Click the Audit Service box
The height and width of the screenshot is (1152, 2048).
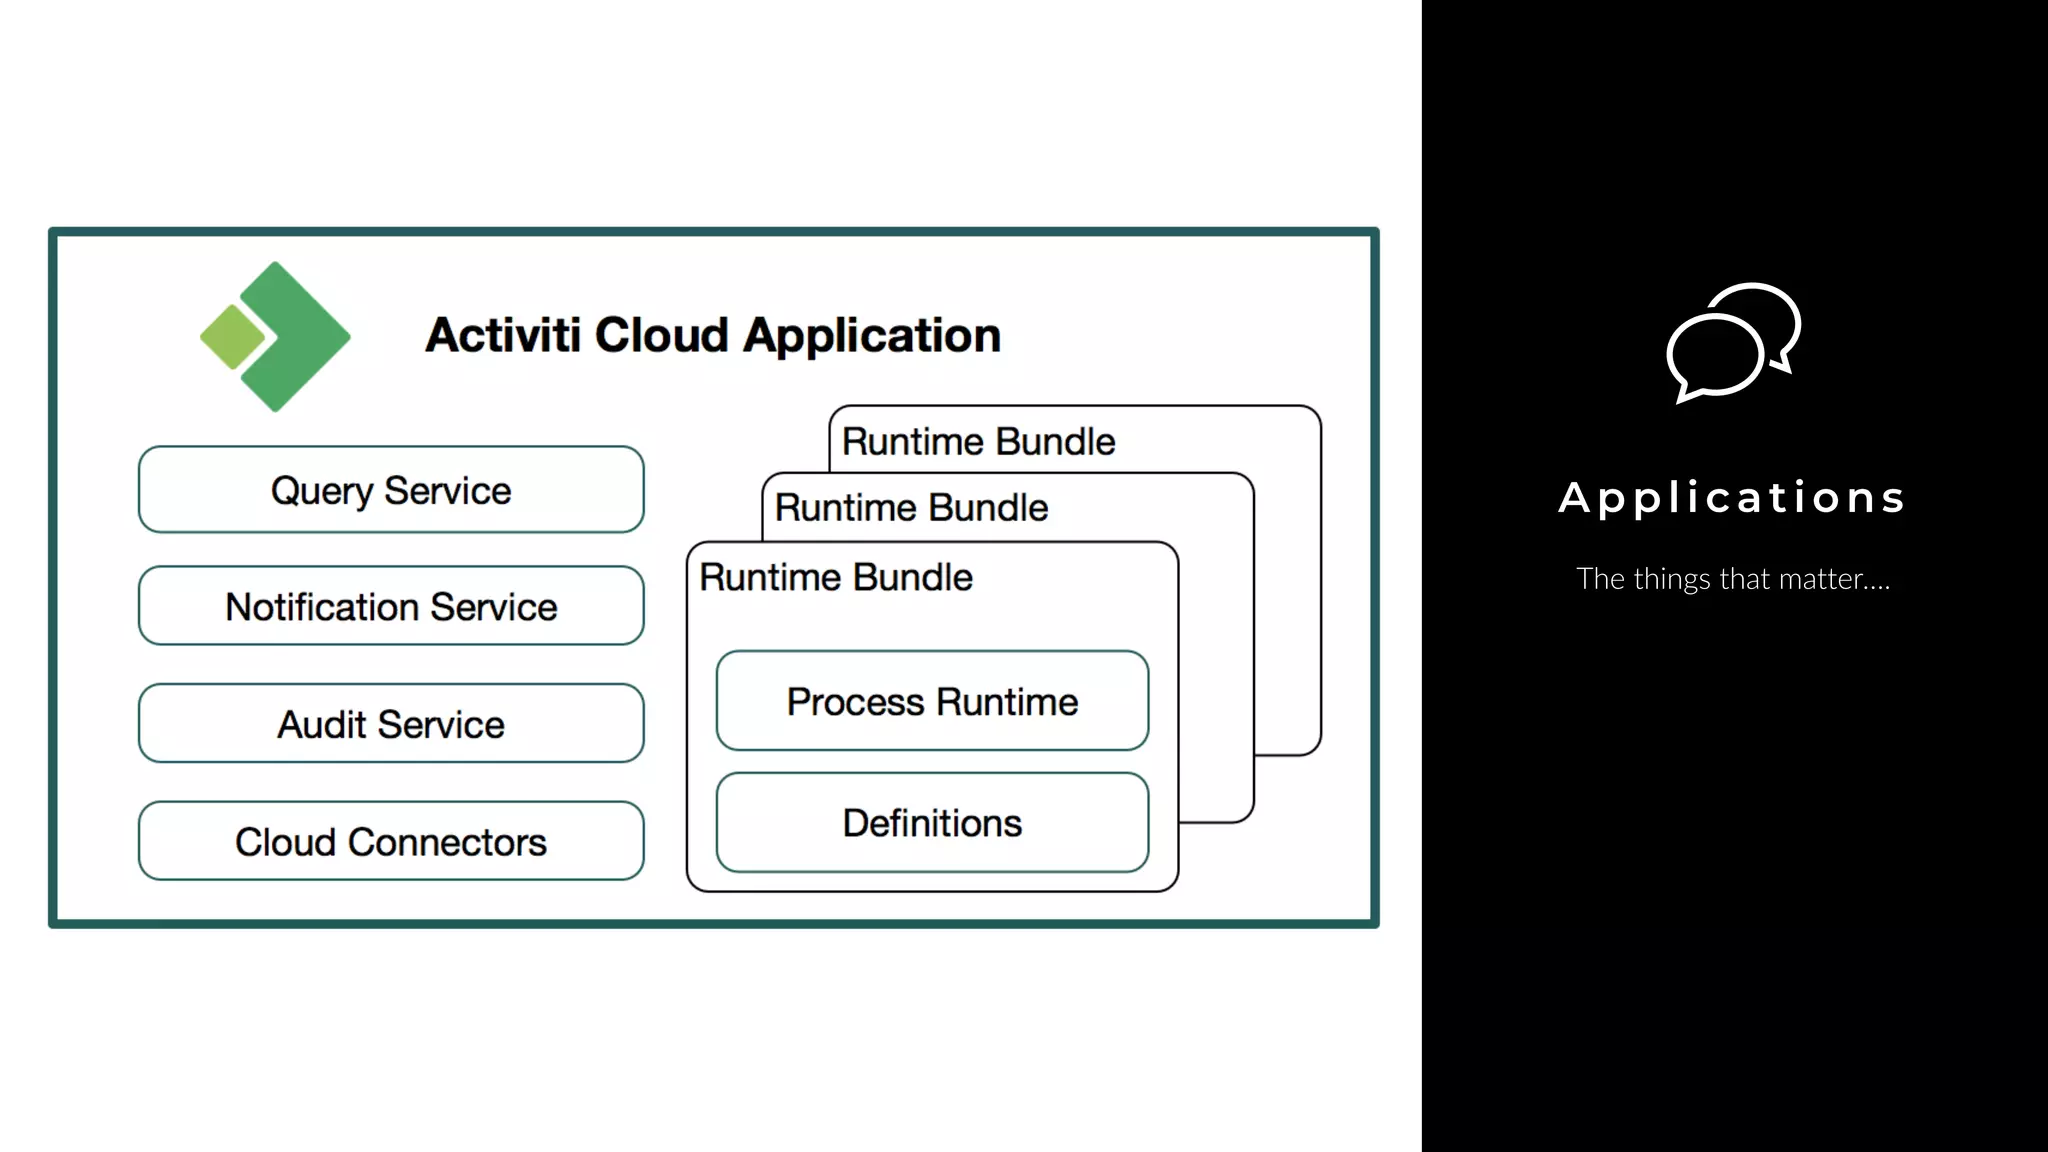point(391,724)
